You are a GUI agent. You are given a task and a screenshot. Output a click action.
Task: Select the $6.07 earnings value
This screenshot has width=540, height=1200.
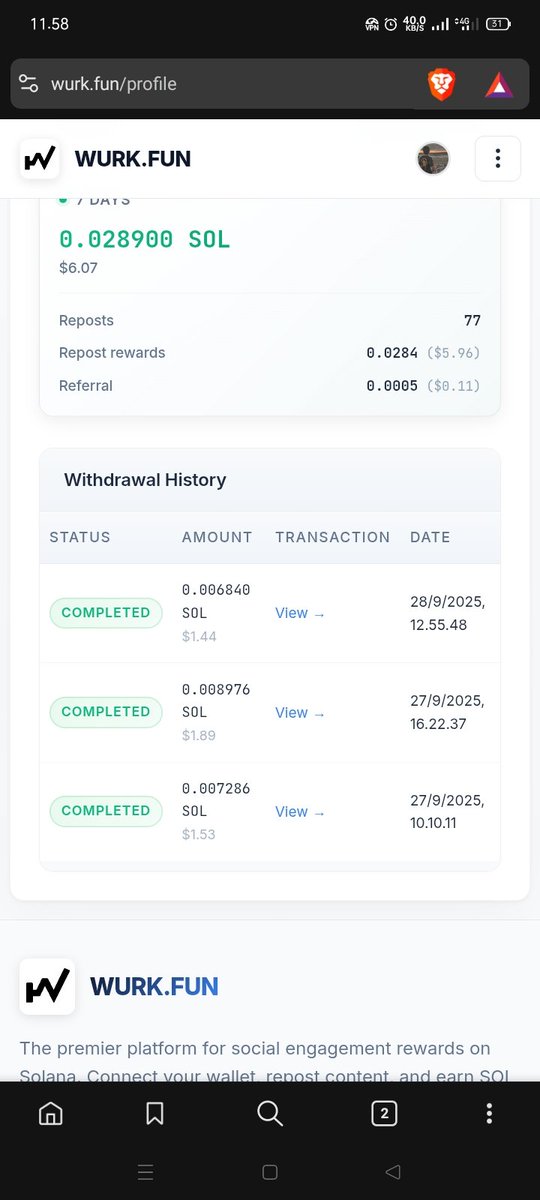(79, 268)
